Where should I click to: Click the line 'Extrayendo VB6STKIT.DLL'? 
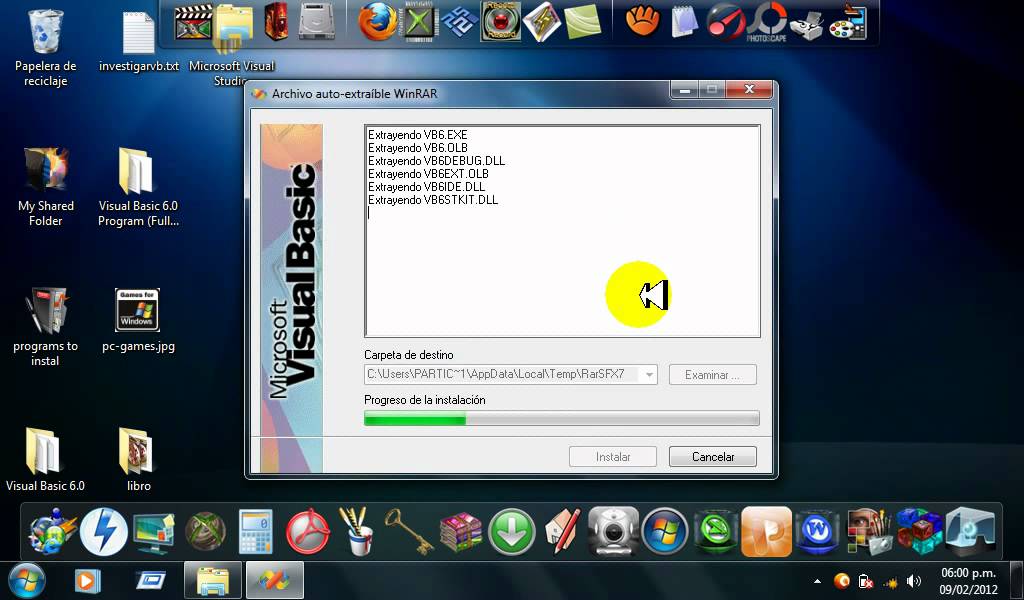click(x=433, y=200)
